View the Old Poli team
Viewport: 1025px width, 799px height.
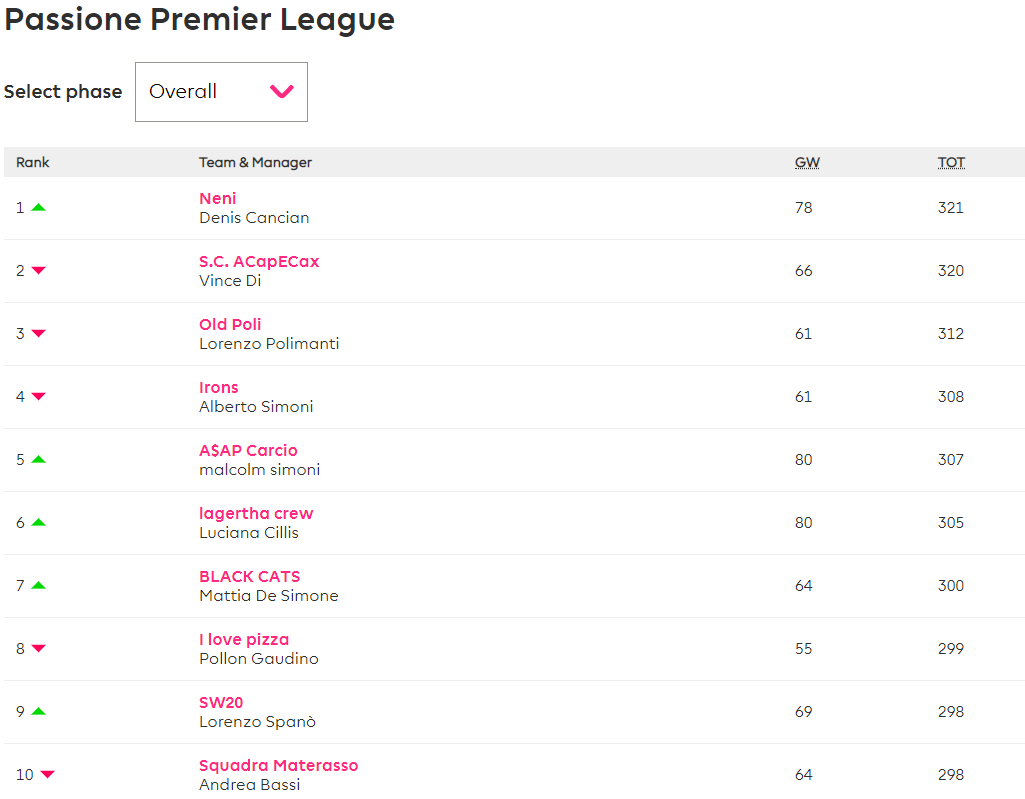click(x=230, y=324)
